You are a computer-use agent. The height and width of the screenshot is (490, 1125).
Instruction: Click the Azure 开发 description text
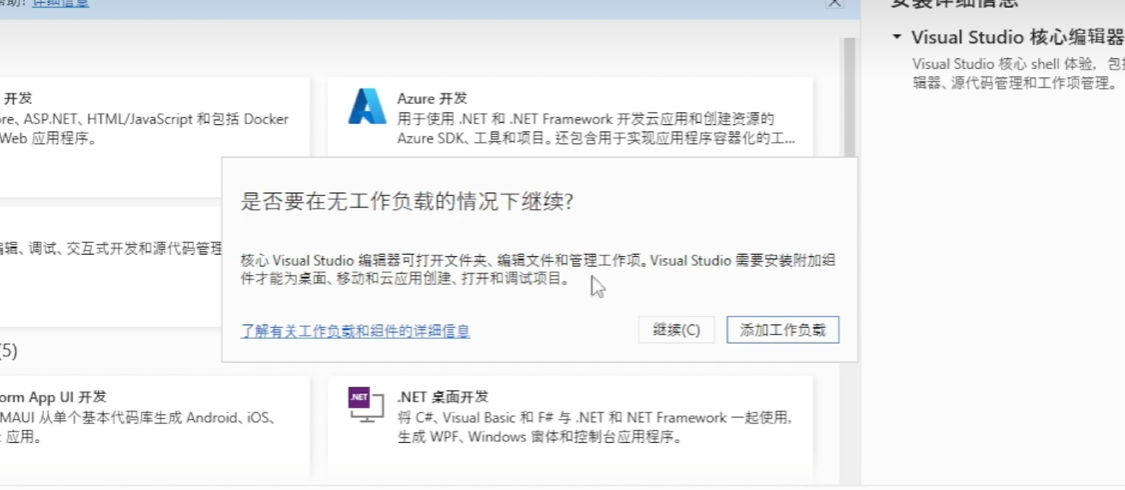(x=596, y=128)
